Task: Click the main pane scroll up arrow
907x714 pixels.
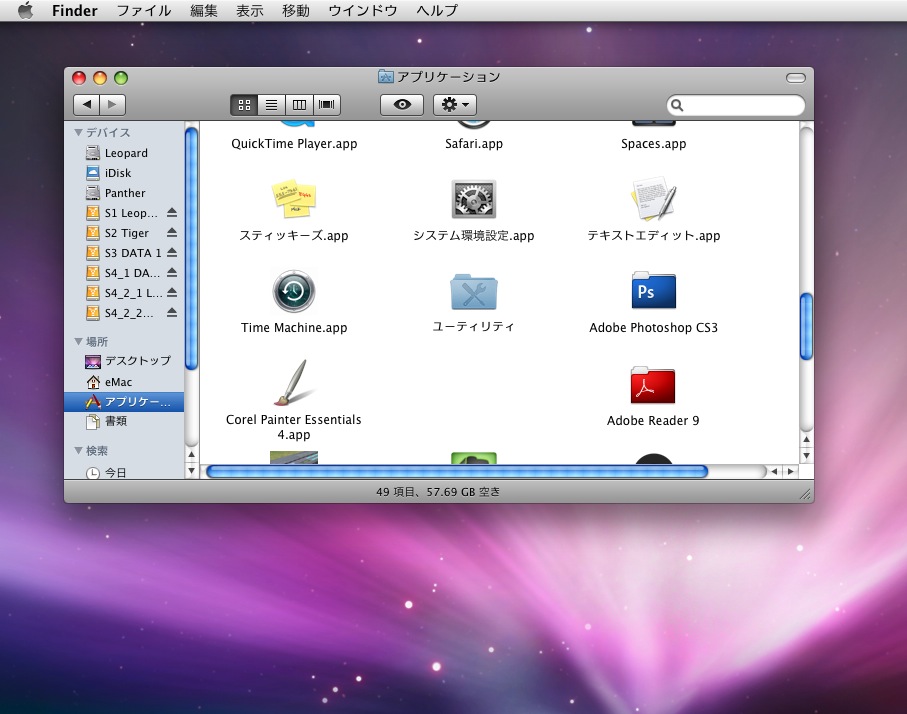Action: pyautogui.click(x=806, y=440)
